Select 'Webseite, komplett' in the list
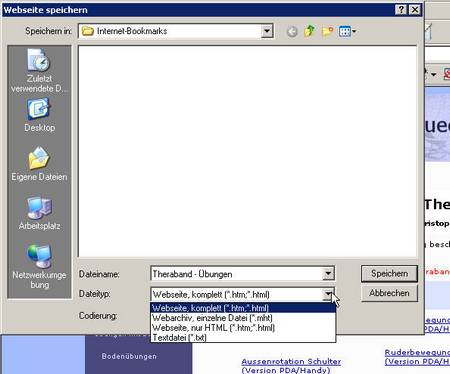Viewport: 450px width, 374px height. (x=243, y=308)
